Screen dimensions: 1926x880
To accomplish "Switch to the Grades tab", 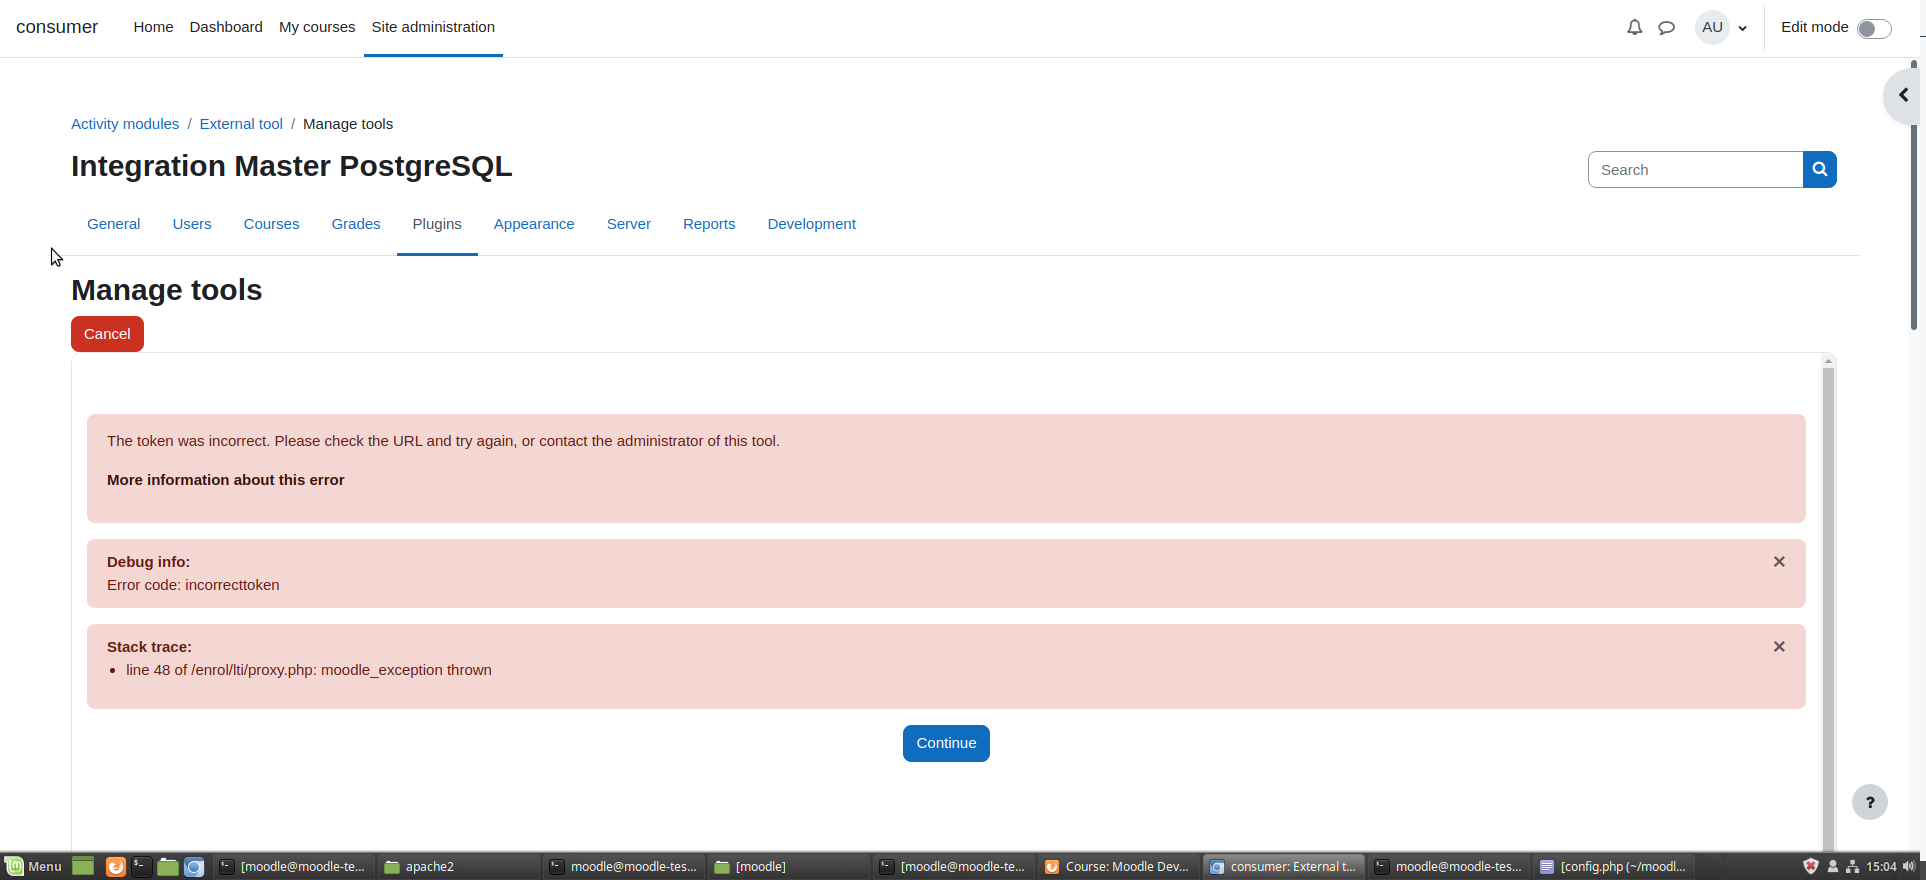I will [x=356, y=224].
